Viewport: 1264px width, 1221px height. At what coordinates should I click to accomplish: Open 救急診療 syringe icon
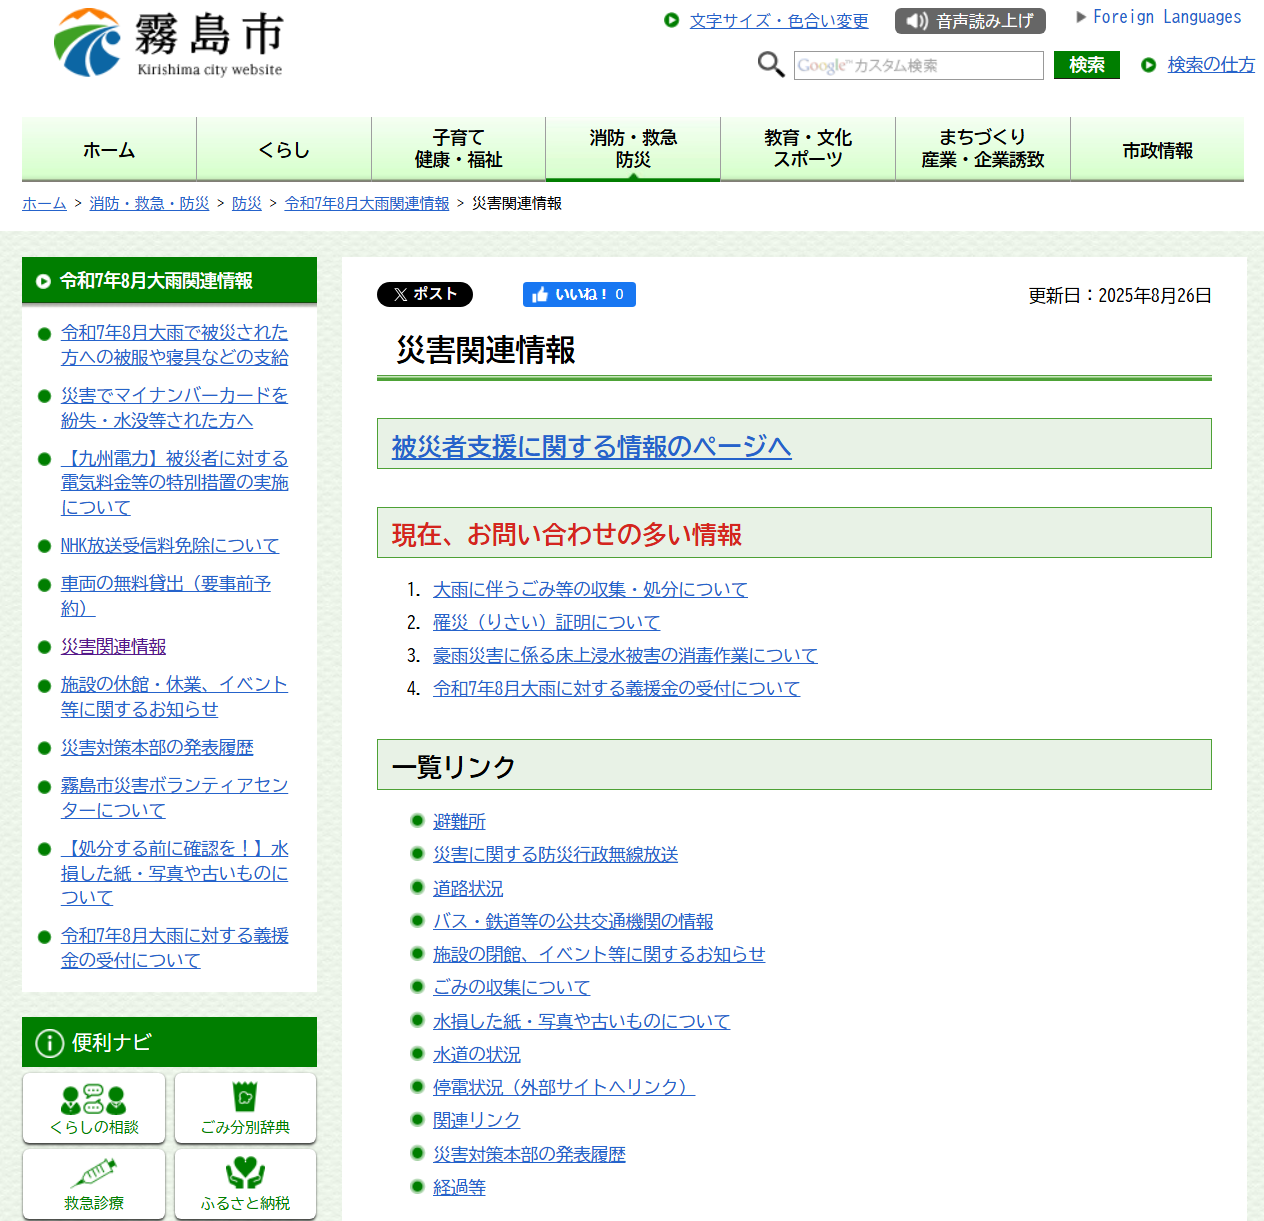pos(94,1183)
